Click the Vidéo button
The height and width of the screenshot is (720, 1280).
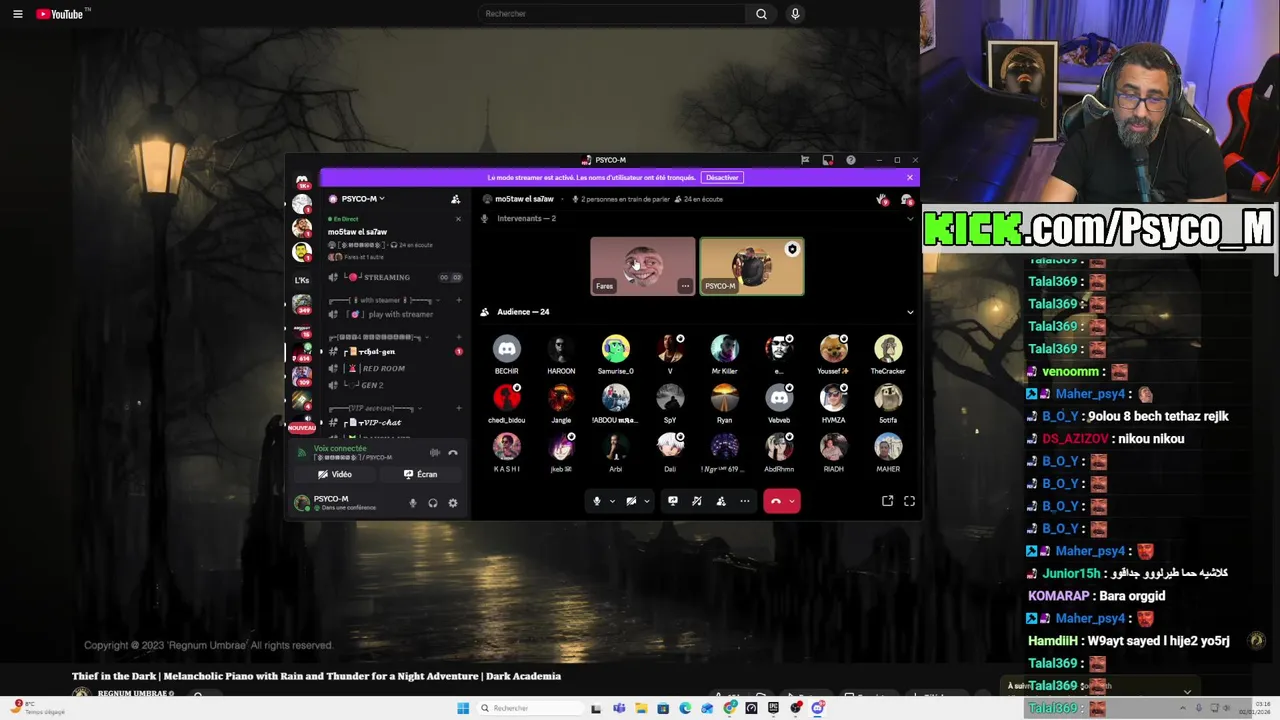[x=335, y=474]
